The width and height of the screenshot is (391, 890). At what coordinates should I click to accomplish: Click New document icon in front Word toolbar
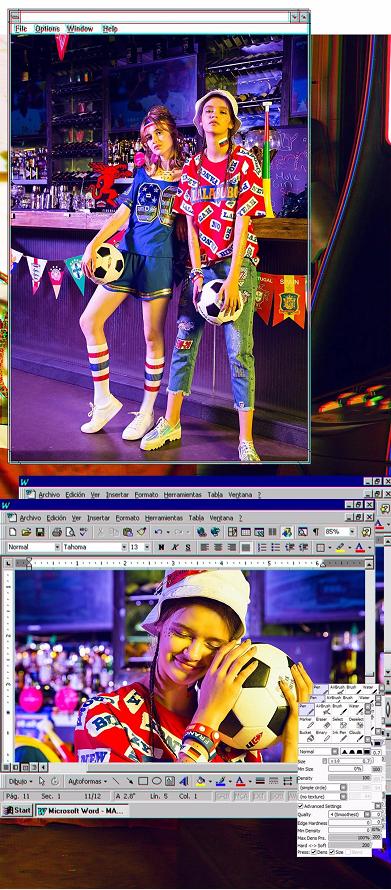coord(12,532)
